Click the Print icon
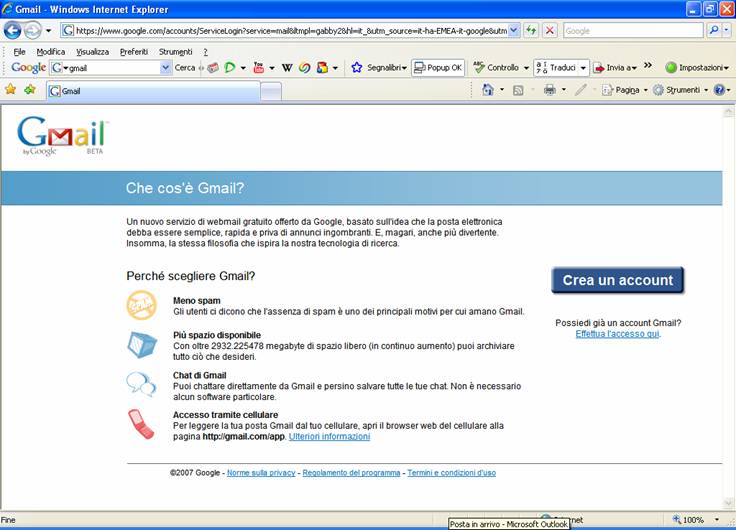This screenshot has height=530, width=736. click(550, 89)
